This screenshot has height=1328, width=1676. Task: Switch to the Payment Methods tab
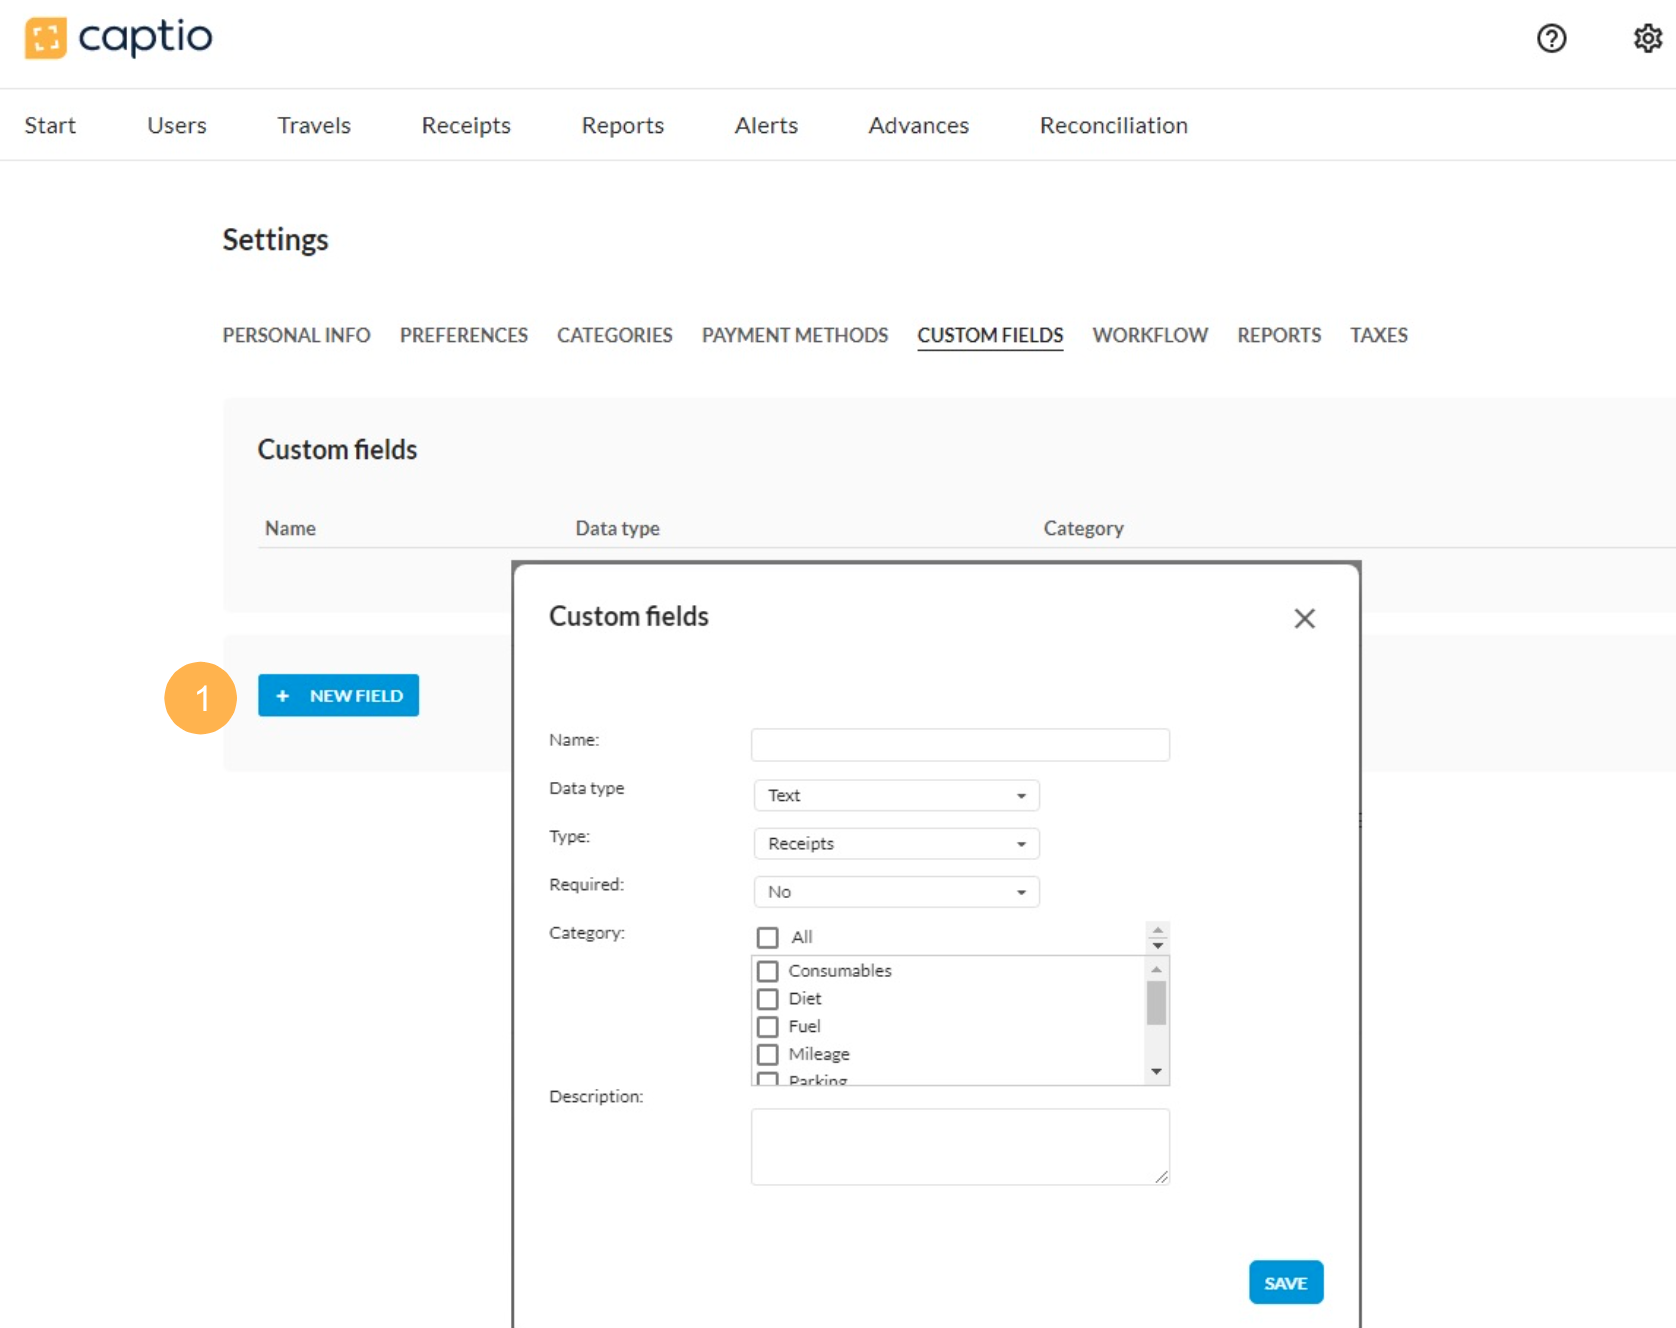pos(795,335)
